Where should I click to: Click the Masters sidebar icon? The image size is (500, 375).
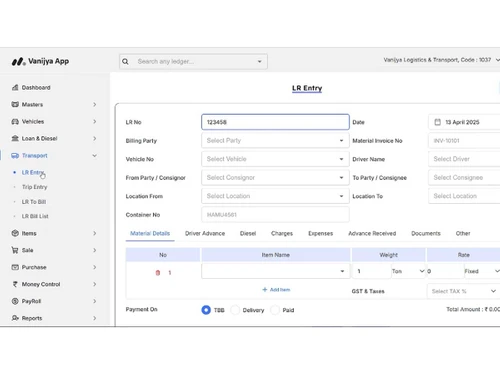click(15, 105)
